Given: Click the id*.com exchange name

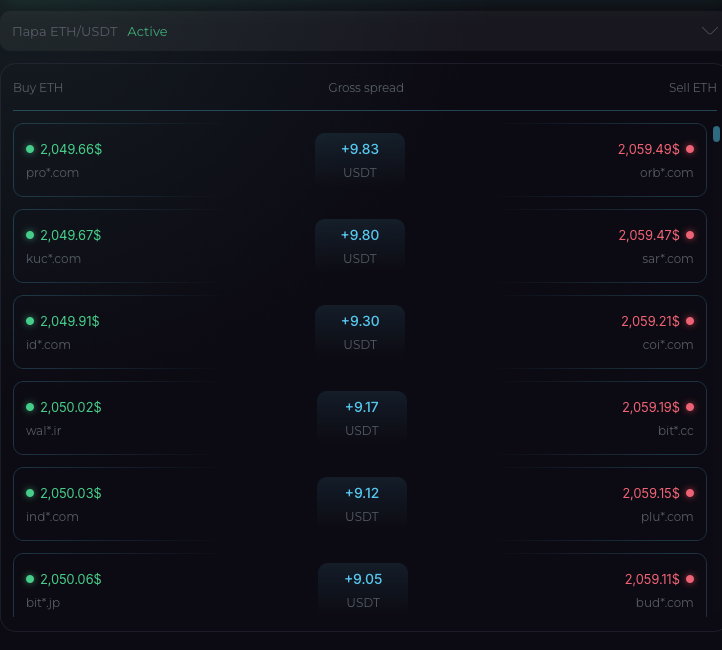Looking at the screenshot, I should [48, 345].
